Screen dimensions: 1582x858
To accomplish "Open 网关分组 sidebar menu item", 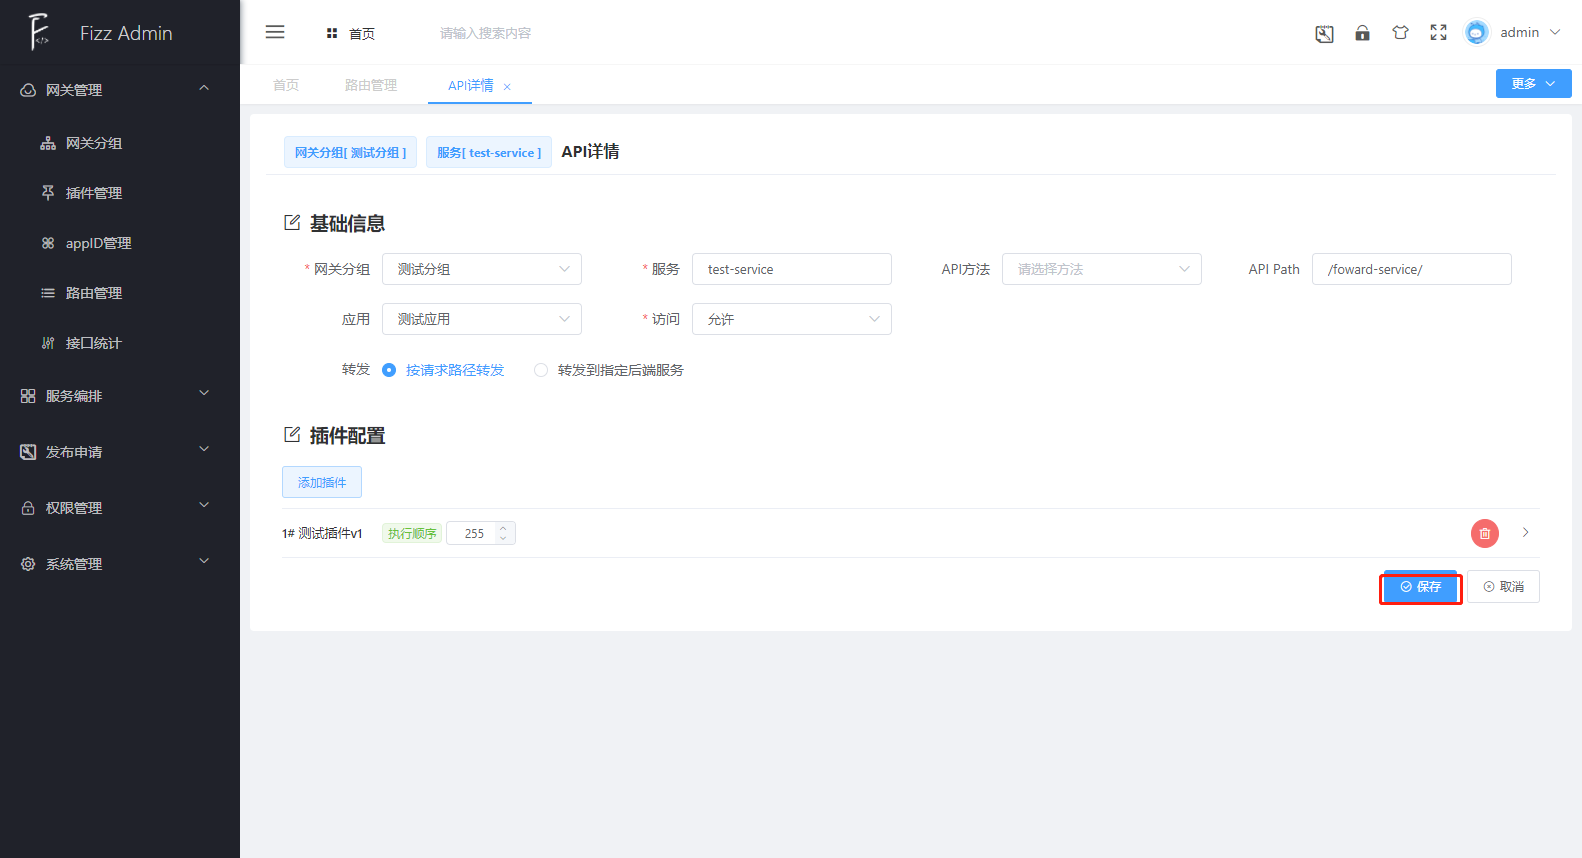I will point(120,143).
